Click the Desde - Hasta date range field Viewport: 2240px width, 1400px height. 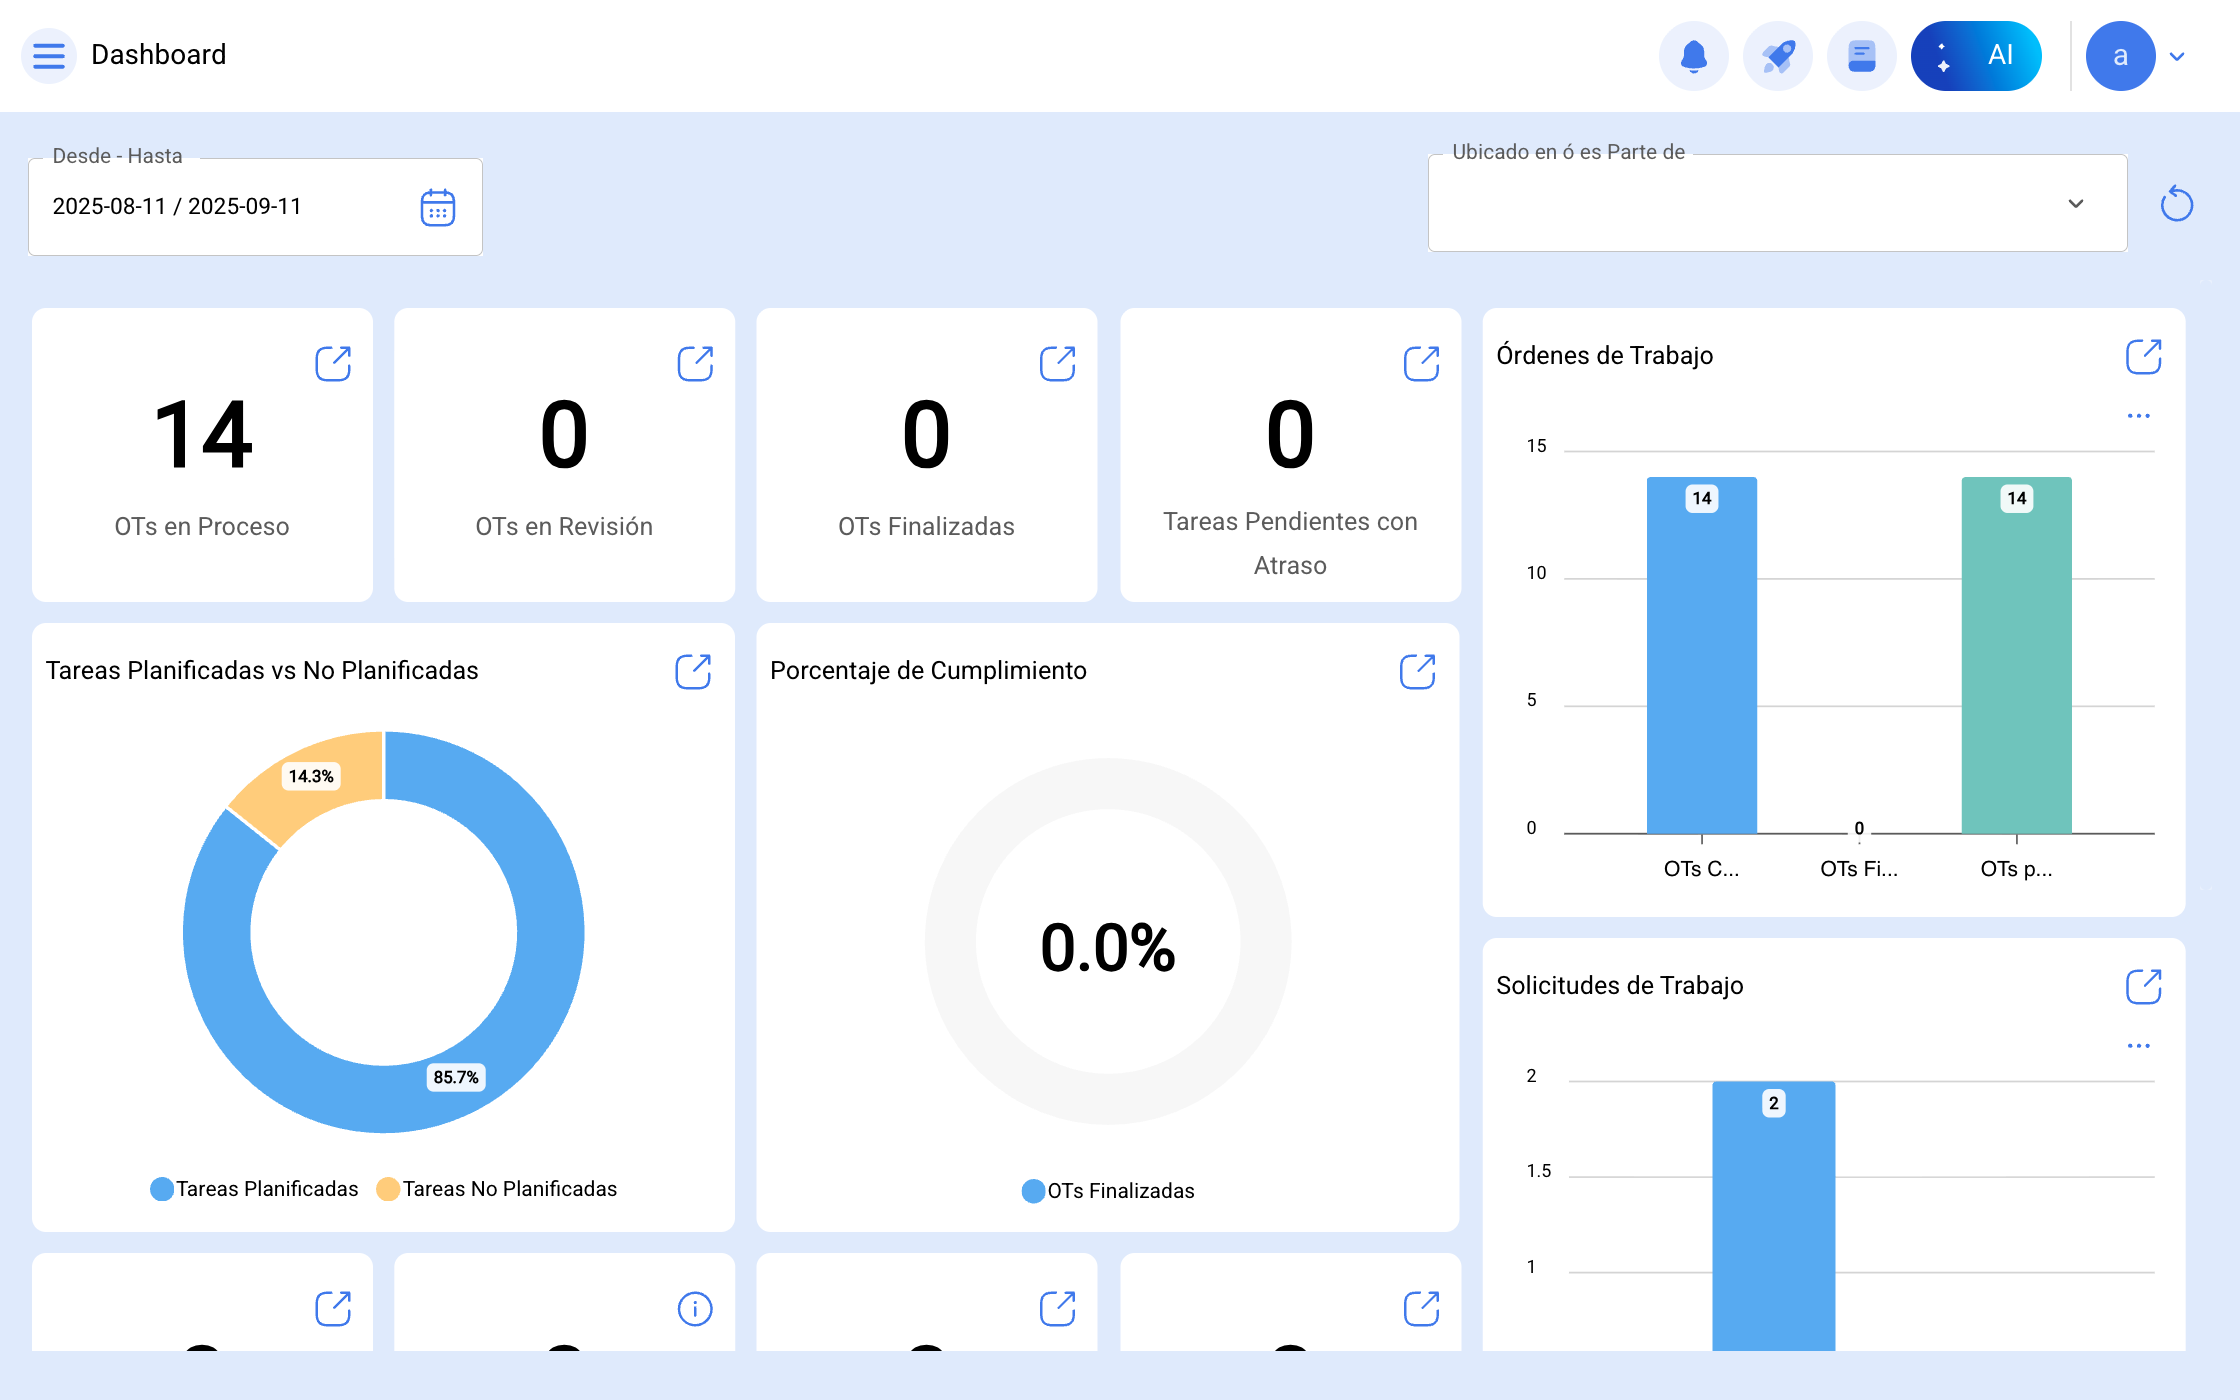pyautogui.click(x=220, y=207)
